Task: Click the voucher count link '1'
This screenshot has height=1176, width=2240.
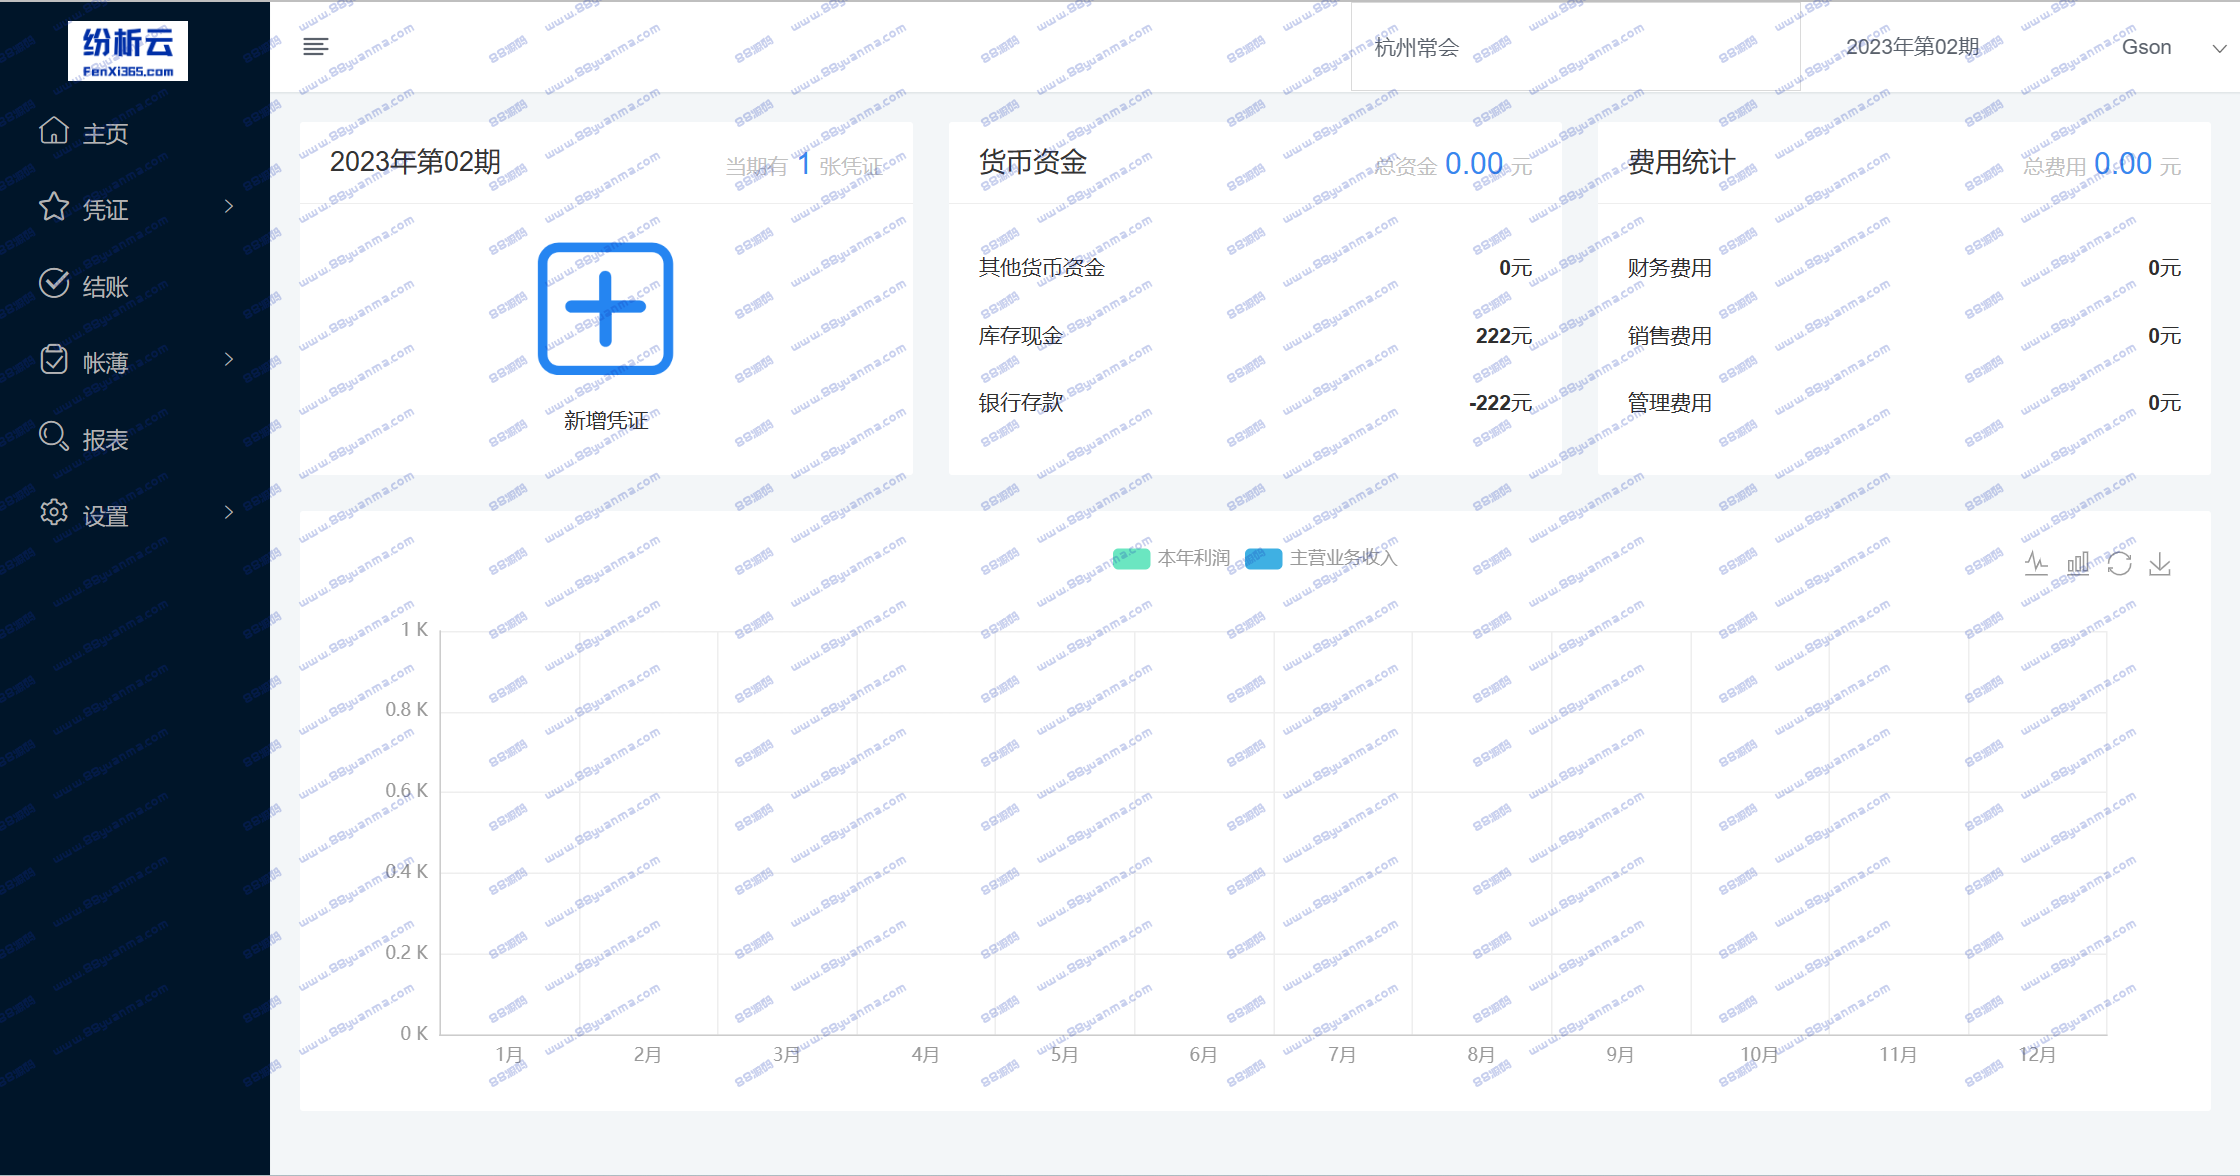Action: (x=803, y=164)
